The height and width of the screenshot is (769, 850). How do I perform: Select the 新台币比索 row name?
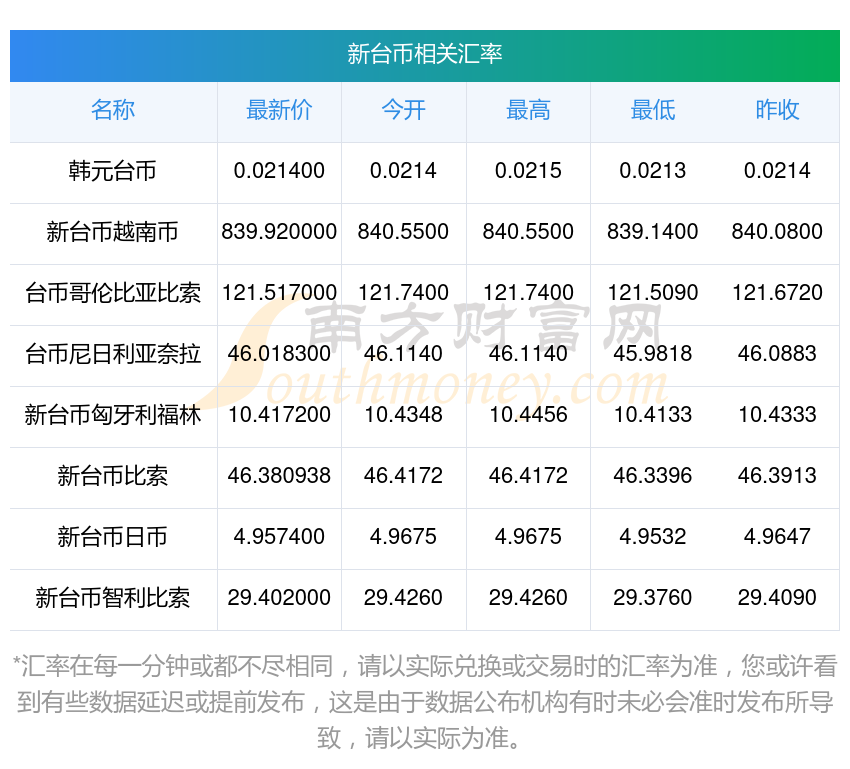113,476
